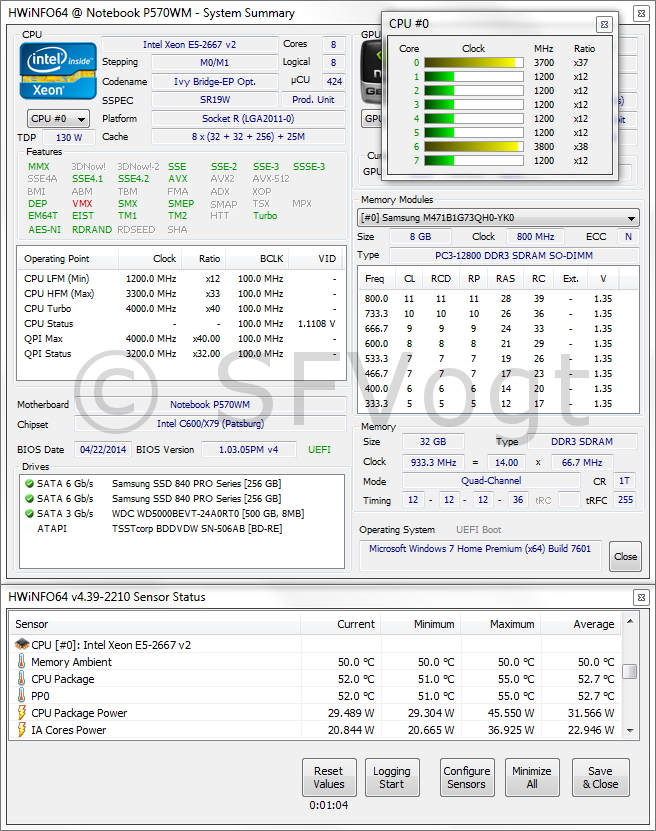Viewport: 656px width, 831px height.
Task: Click the scroll up arrow in sensor list
Action: click(630, 621)
